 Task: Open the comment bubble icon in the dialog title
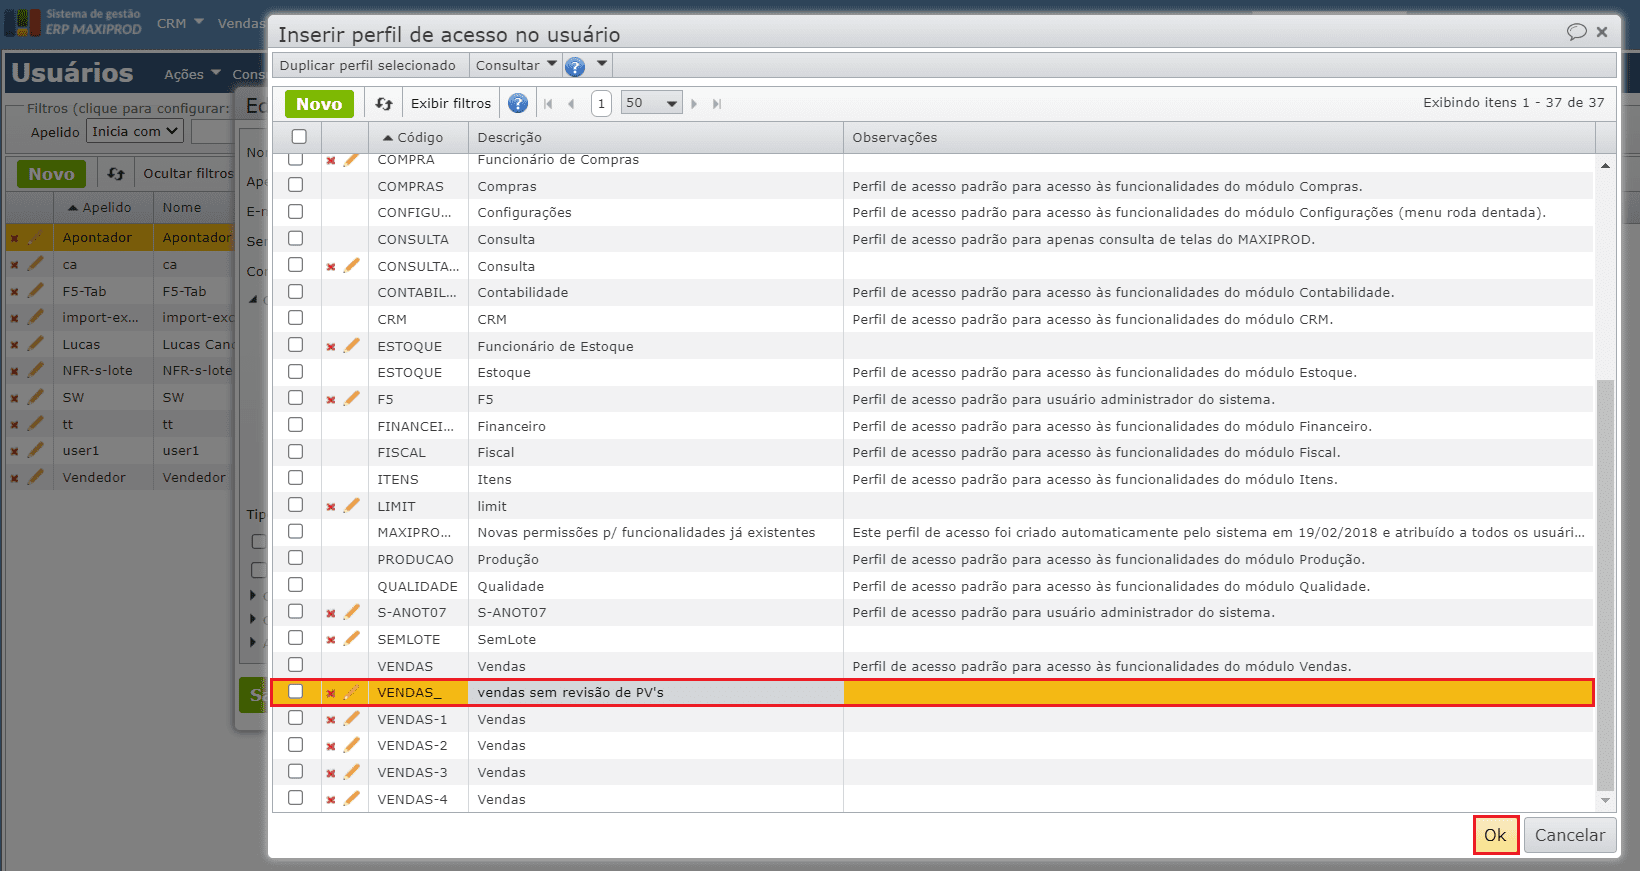click(1577, 32)
